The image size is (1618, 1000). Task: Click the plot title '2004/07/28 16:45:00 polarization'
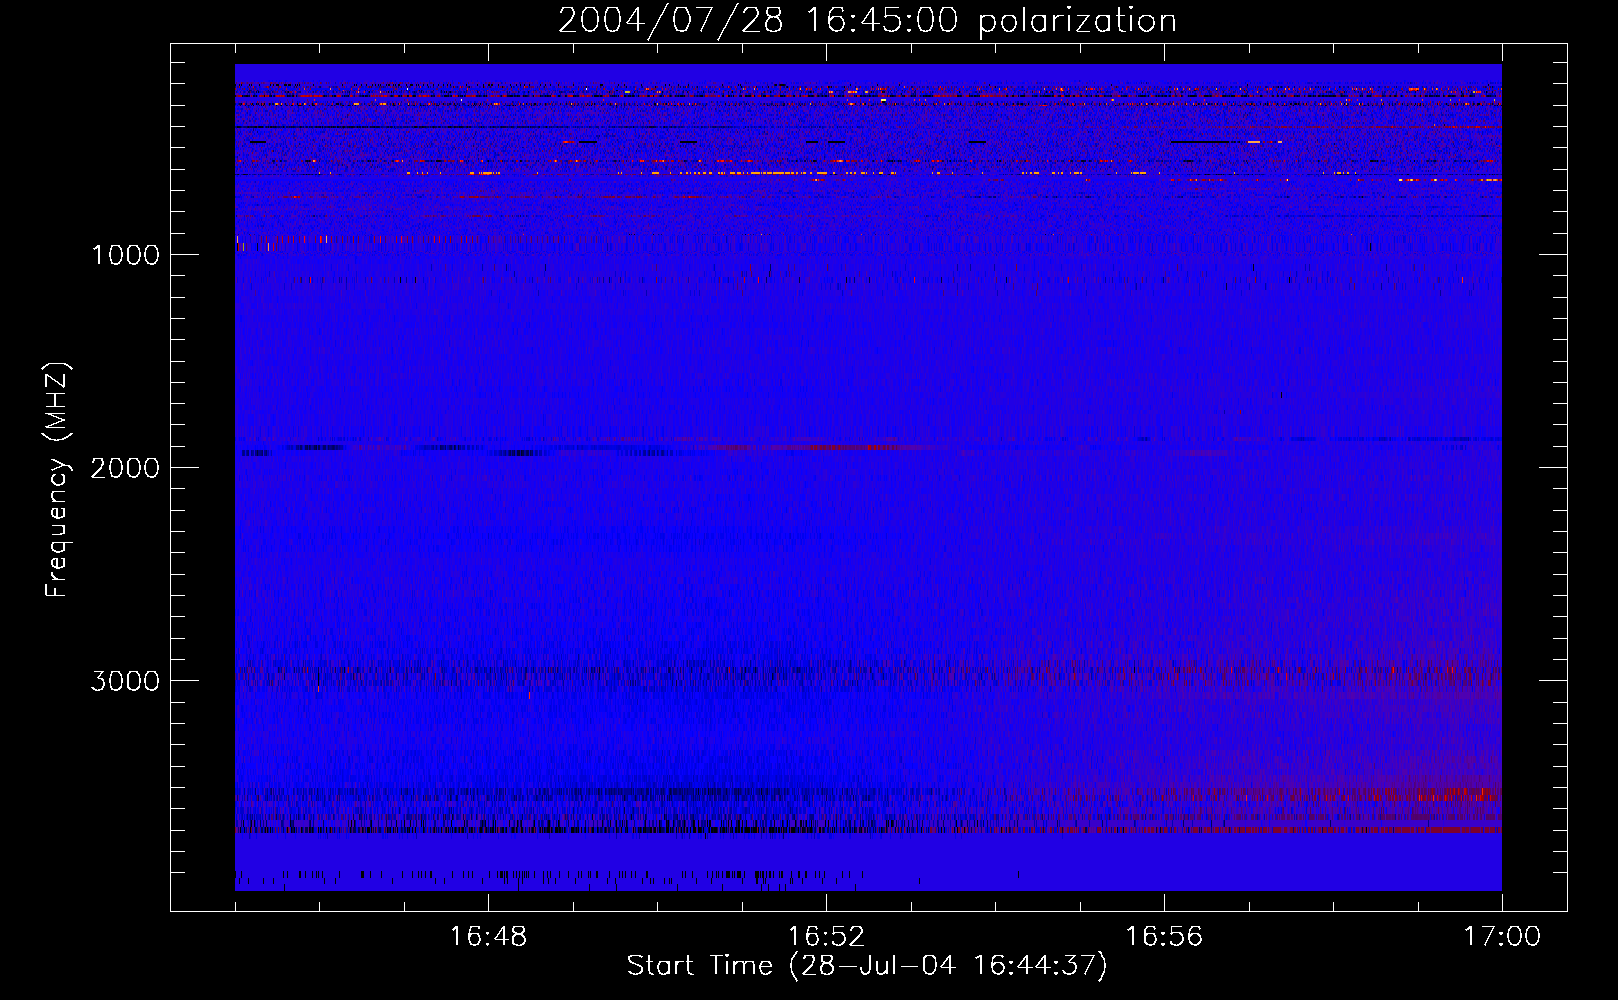pos(867,21)
